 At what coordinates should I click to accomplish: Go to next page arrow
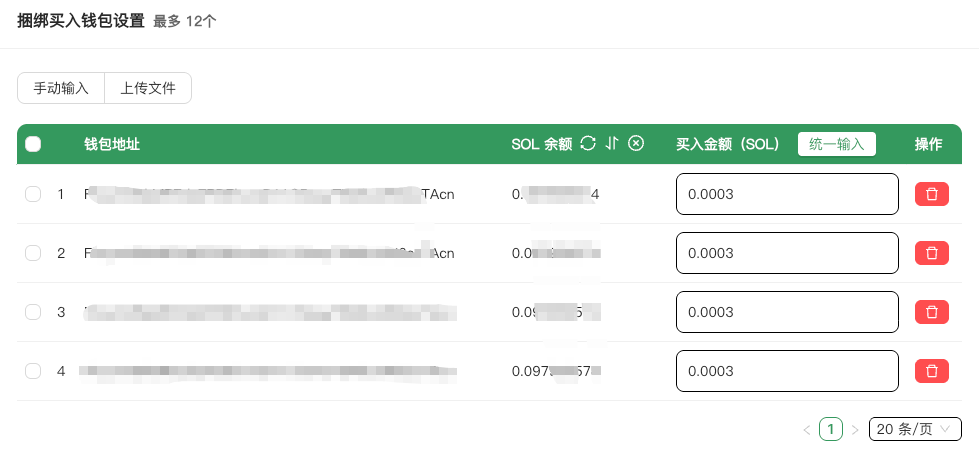tap(854, 430)
